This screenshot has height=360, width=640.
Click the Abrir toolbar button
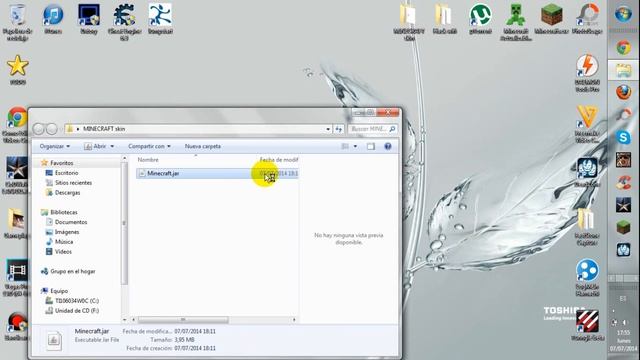[95, 146]
